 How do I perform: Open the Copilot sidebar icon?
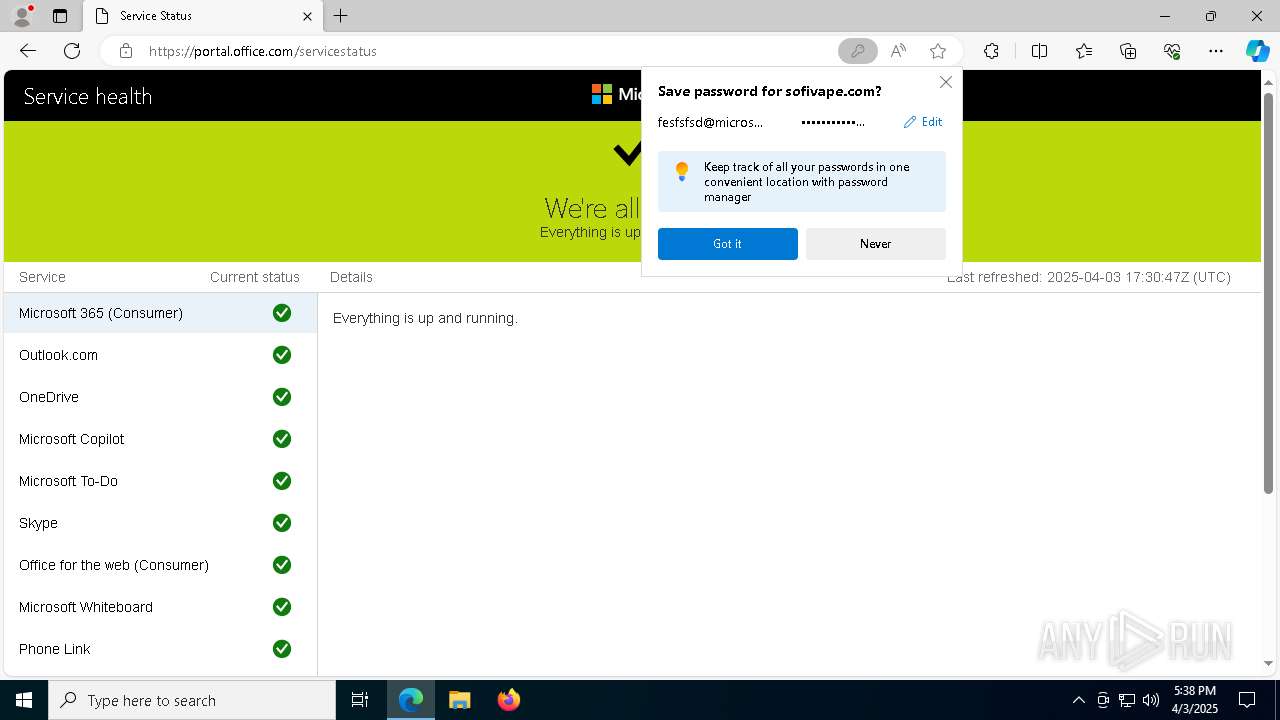[1257, 51]
